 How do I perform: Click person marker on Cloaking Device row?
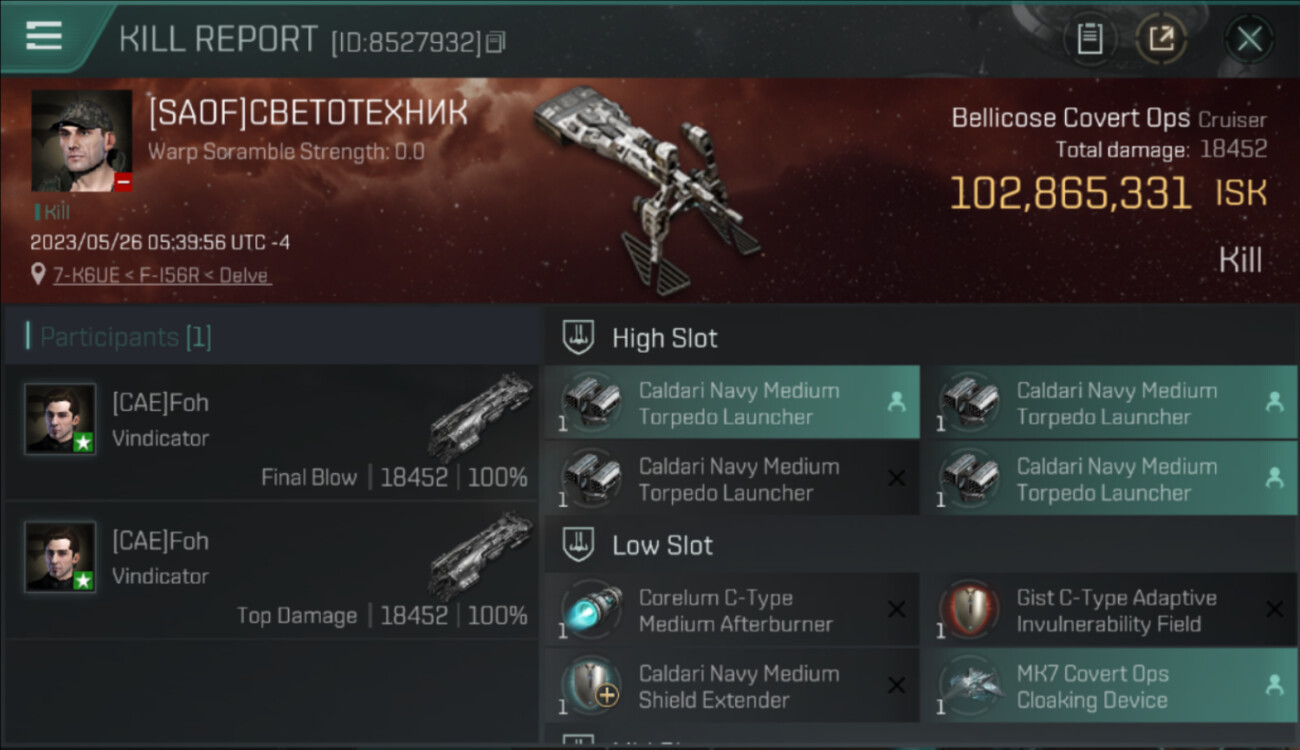pyautogui.click(x=1274, y=686)
